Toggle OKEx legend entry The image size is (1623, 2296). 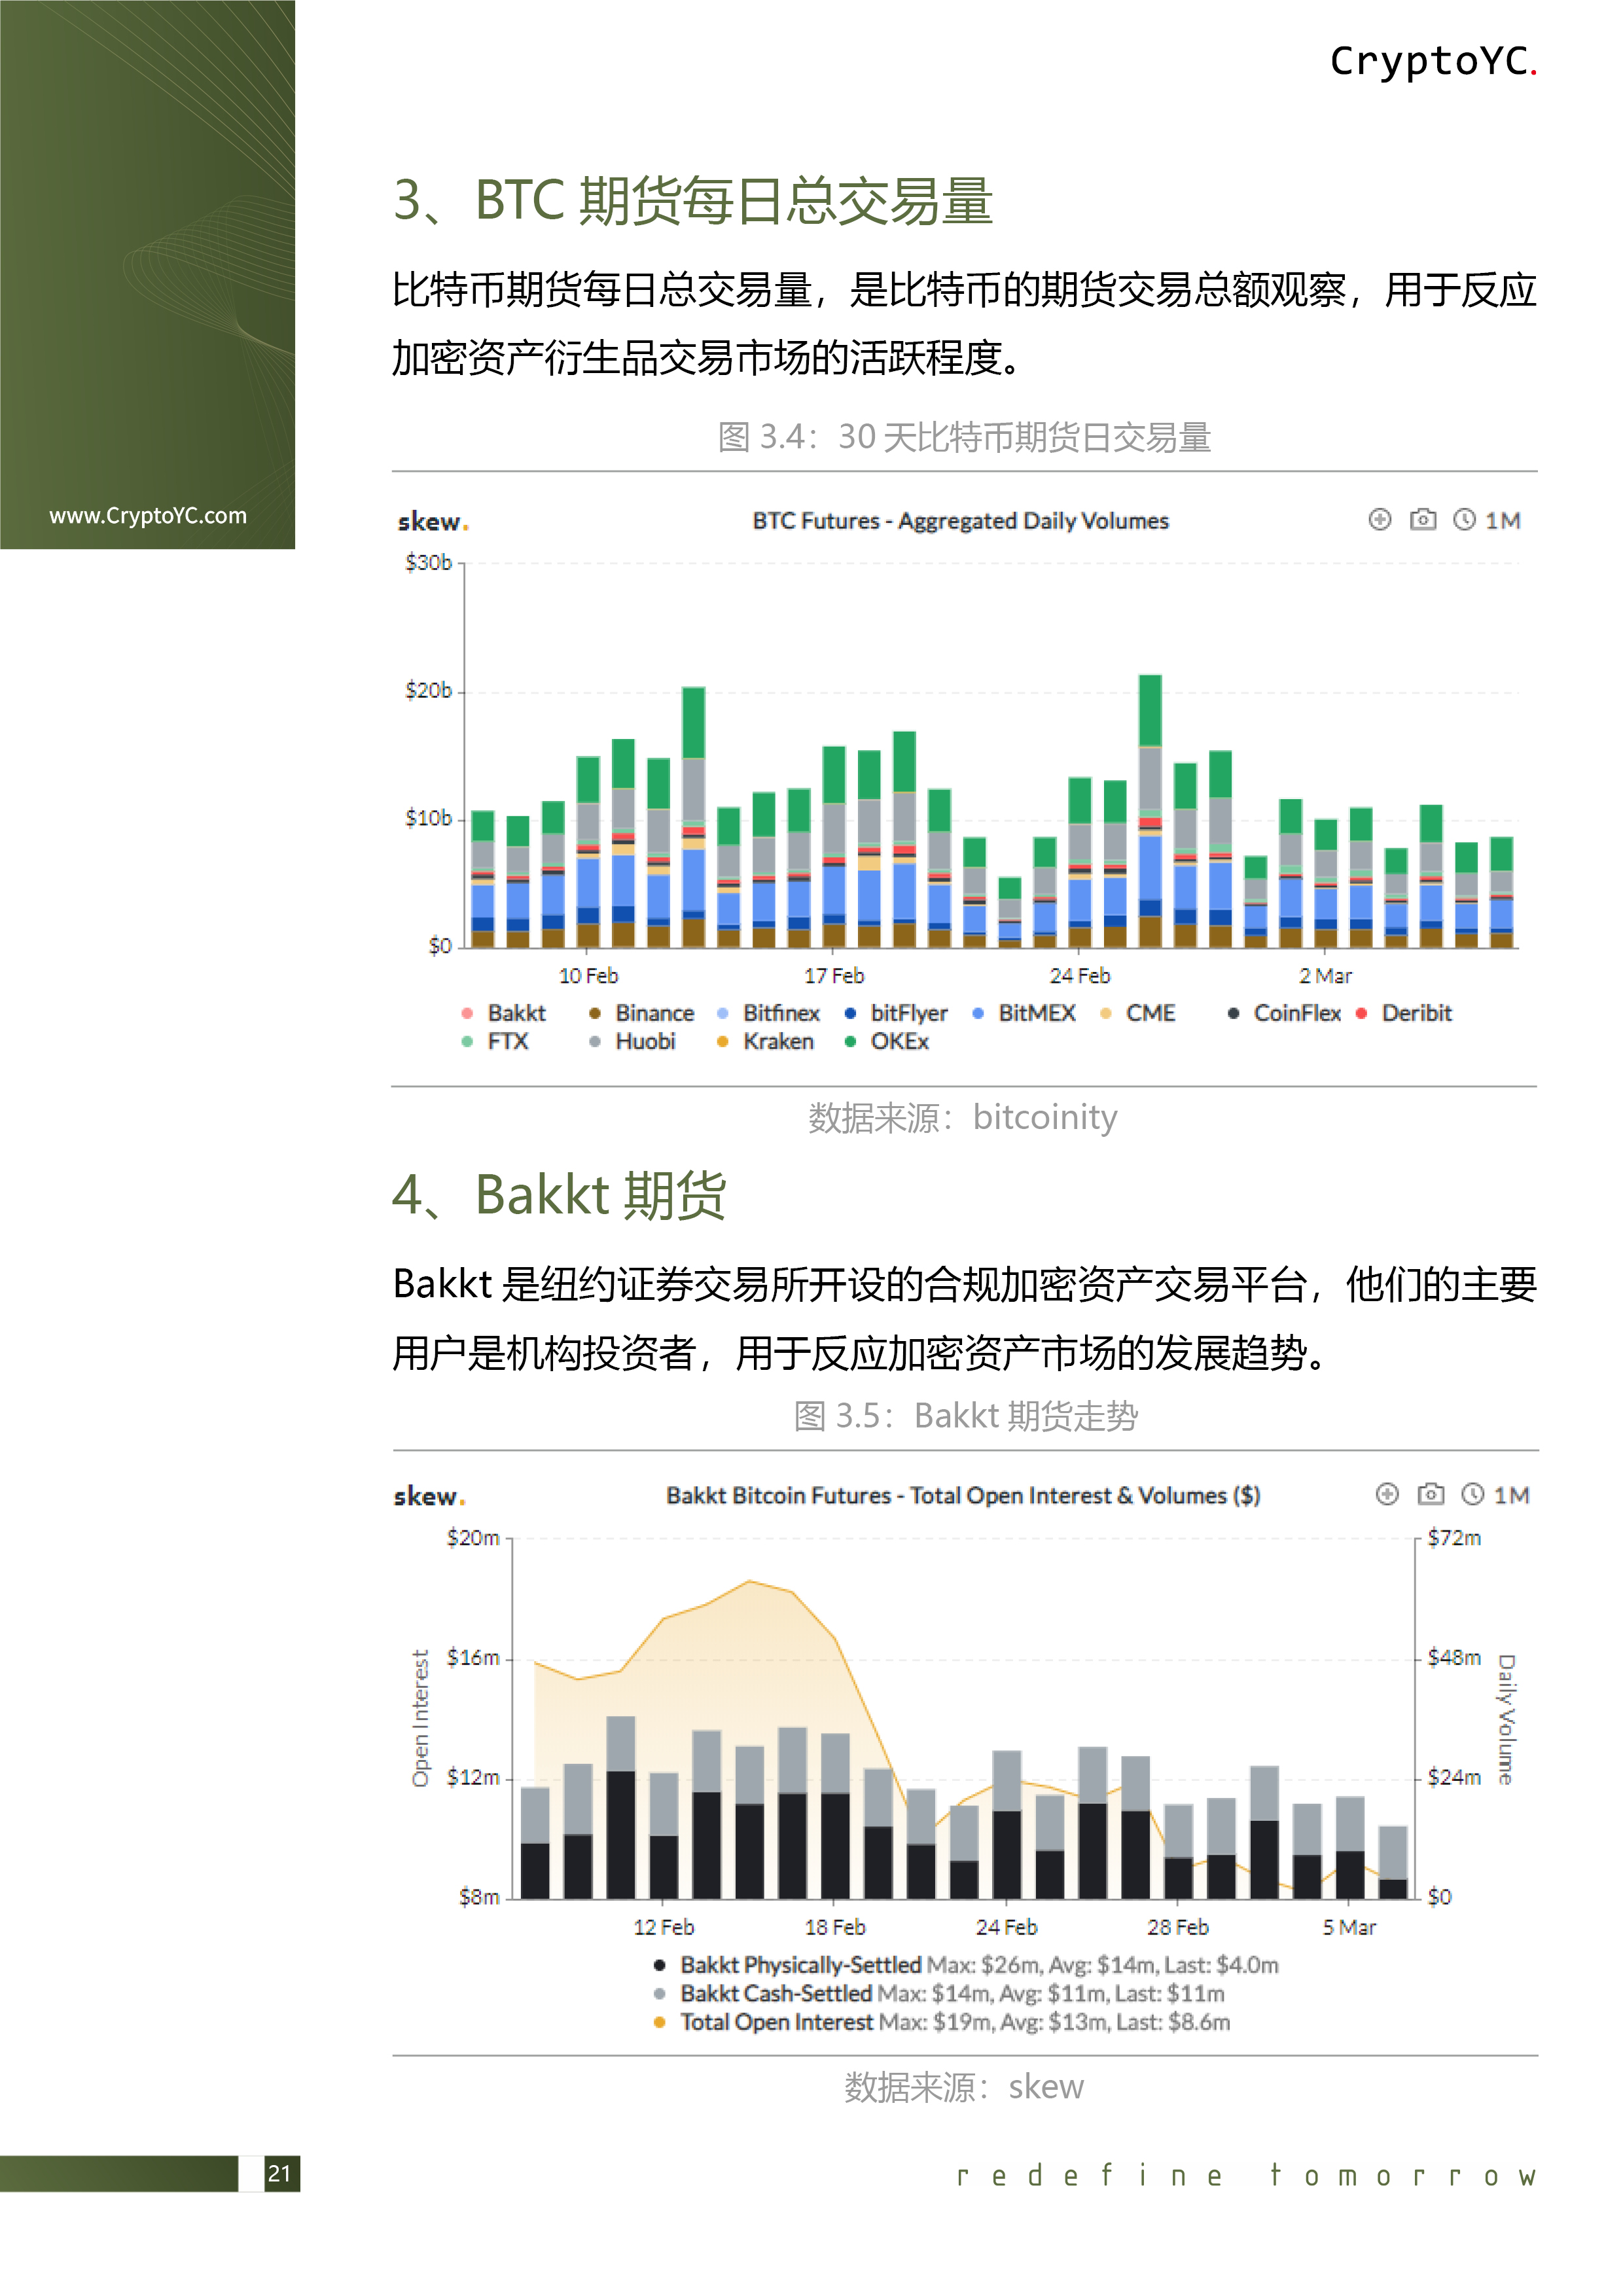pyautogui.click(x=887, y=1041)
